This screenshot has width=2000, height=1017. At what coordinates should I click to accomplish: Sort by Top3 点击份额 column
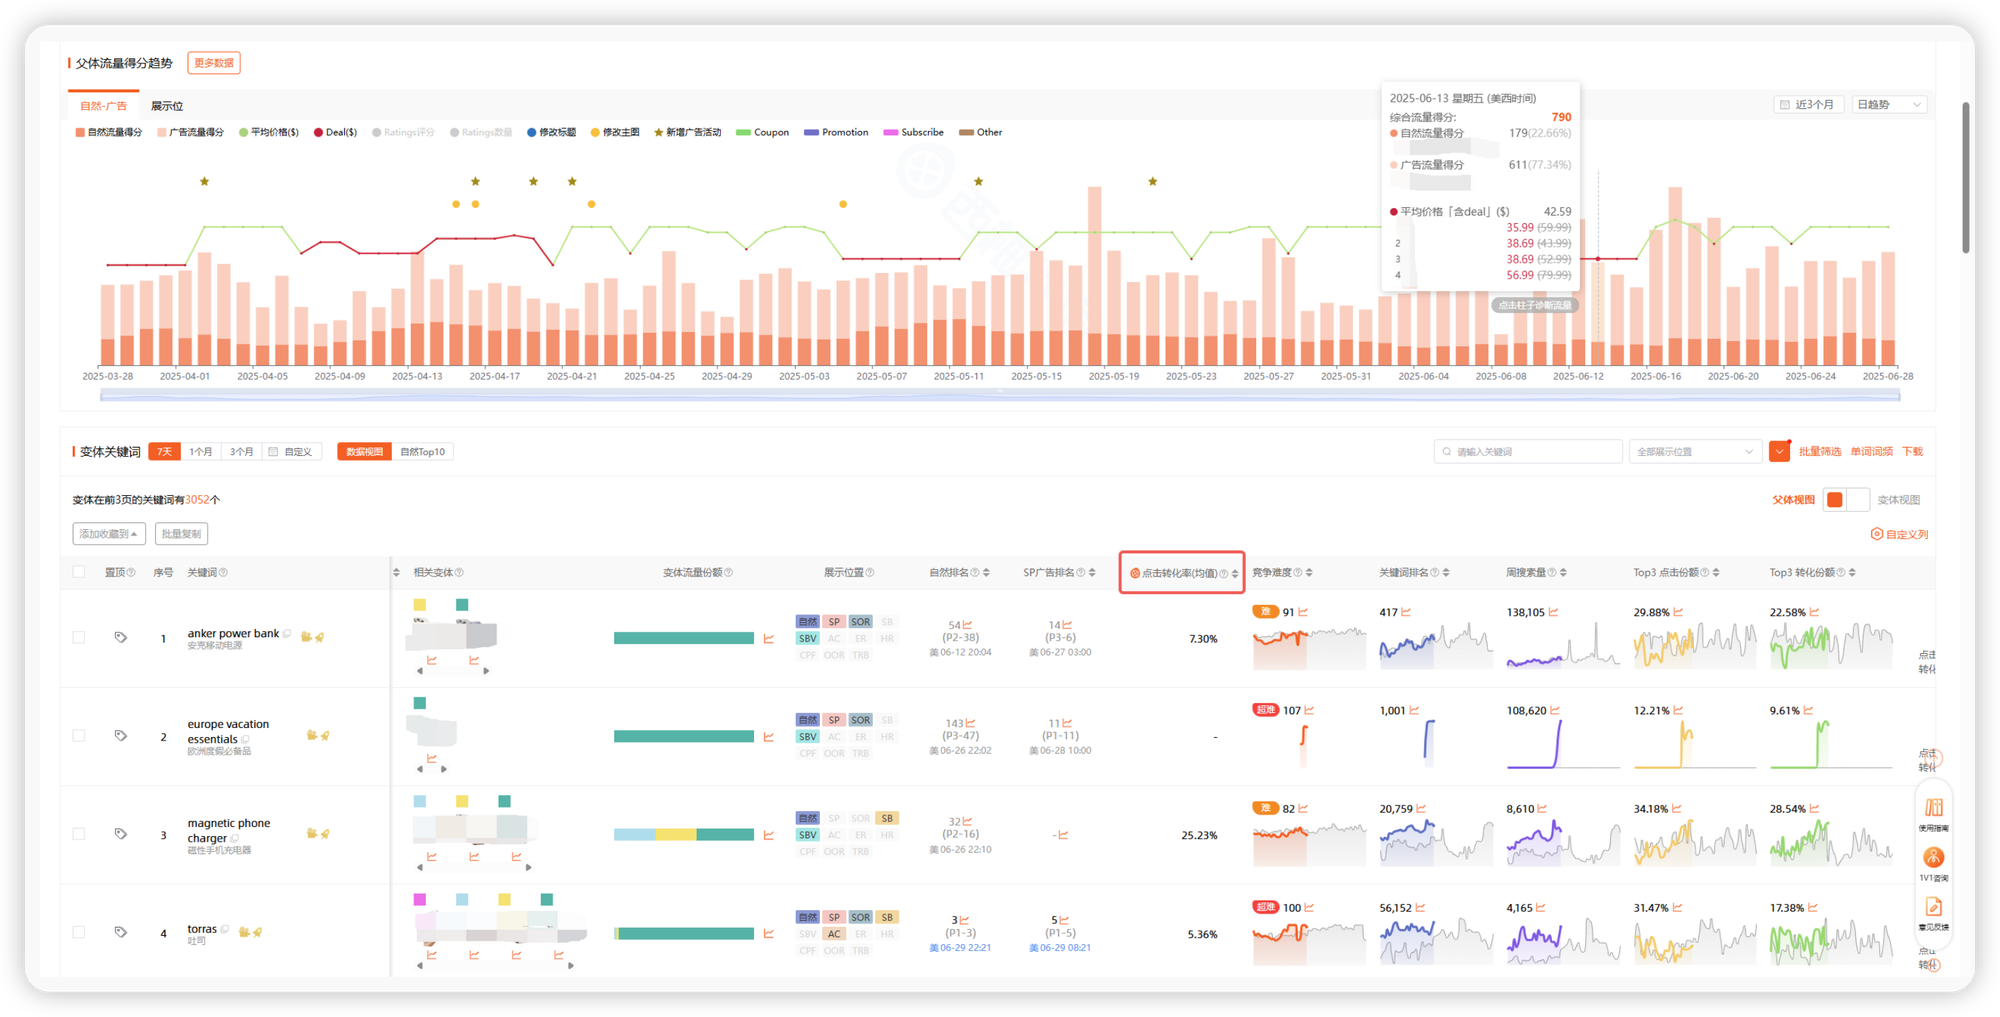(x=1716, y=573)
